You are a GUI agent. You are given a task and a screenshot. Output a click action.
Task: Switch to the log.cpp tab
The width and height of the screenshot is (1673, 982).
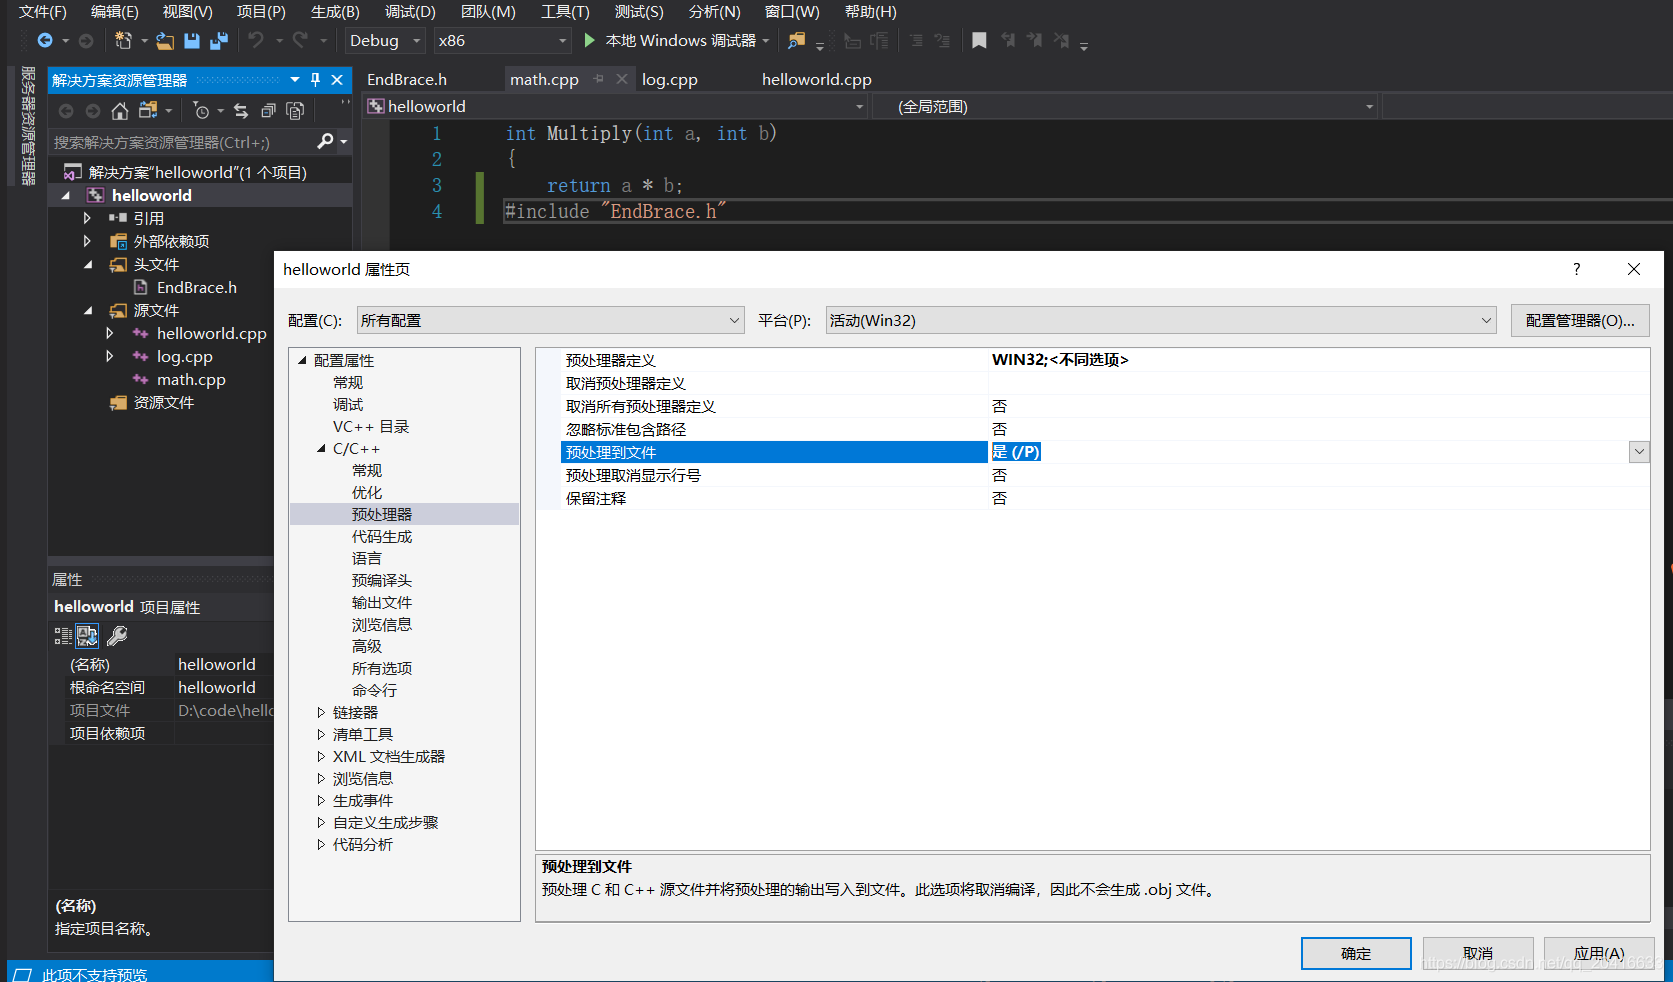pos(670,80)
